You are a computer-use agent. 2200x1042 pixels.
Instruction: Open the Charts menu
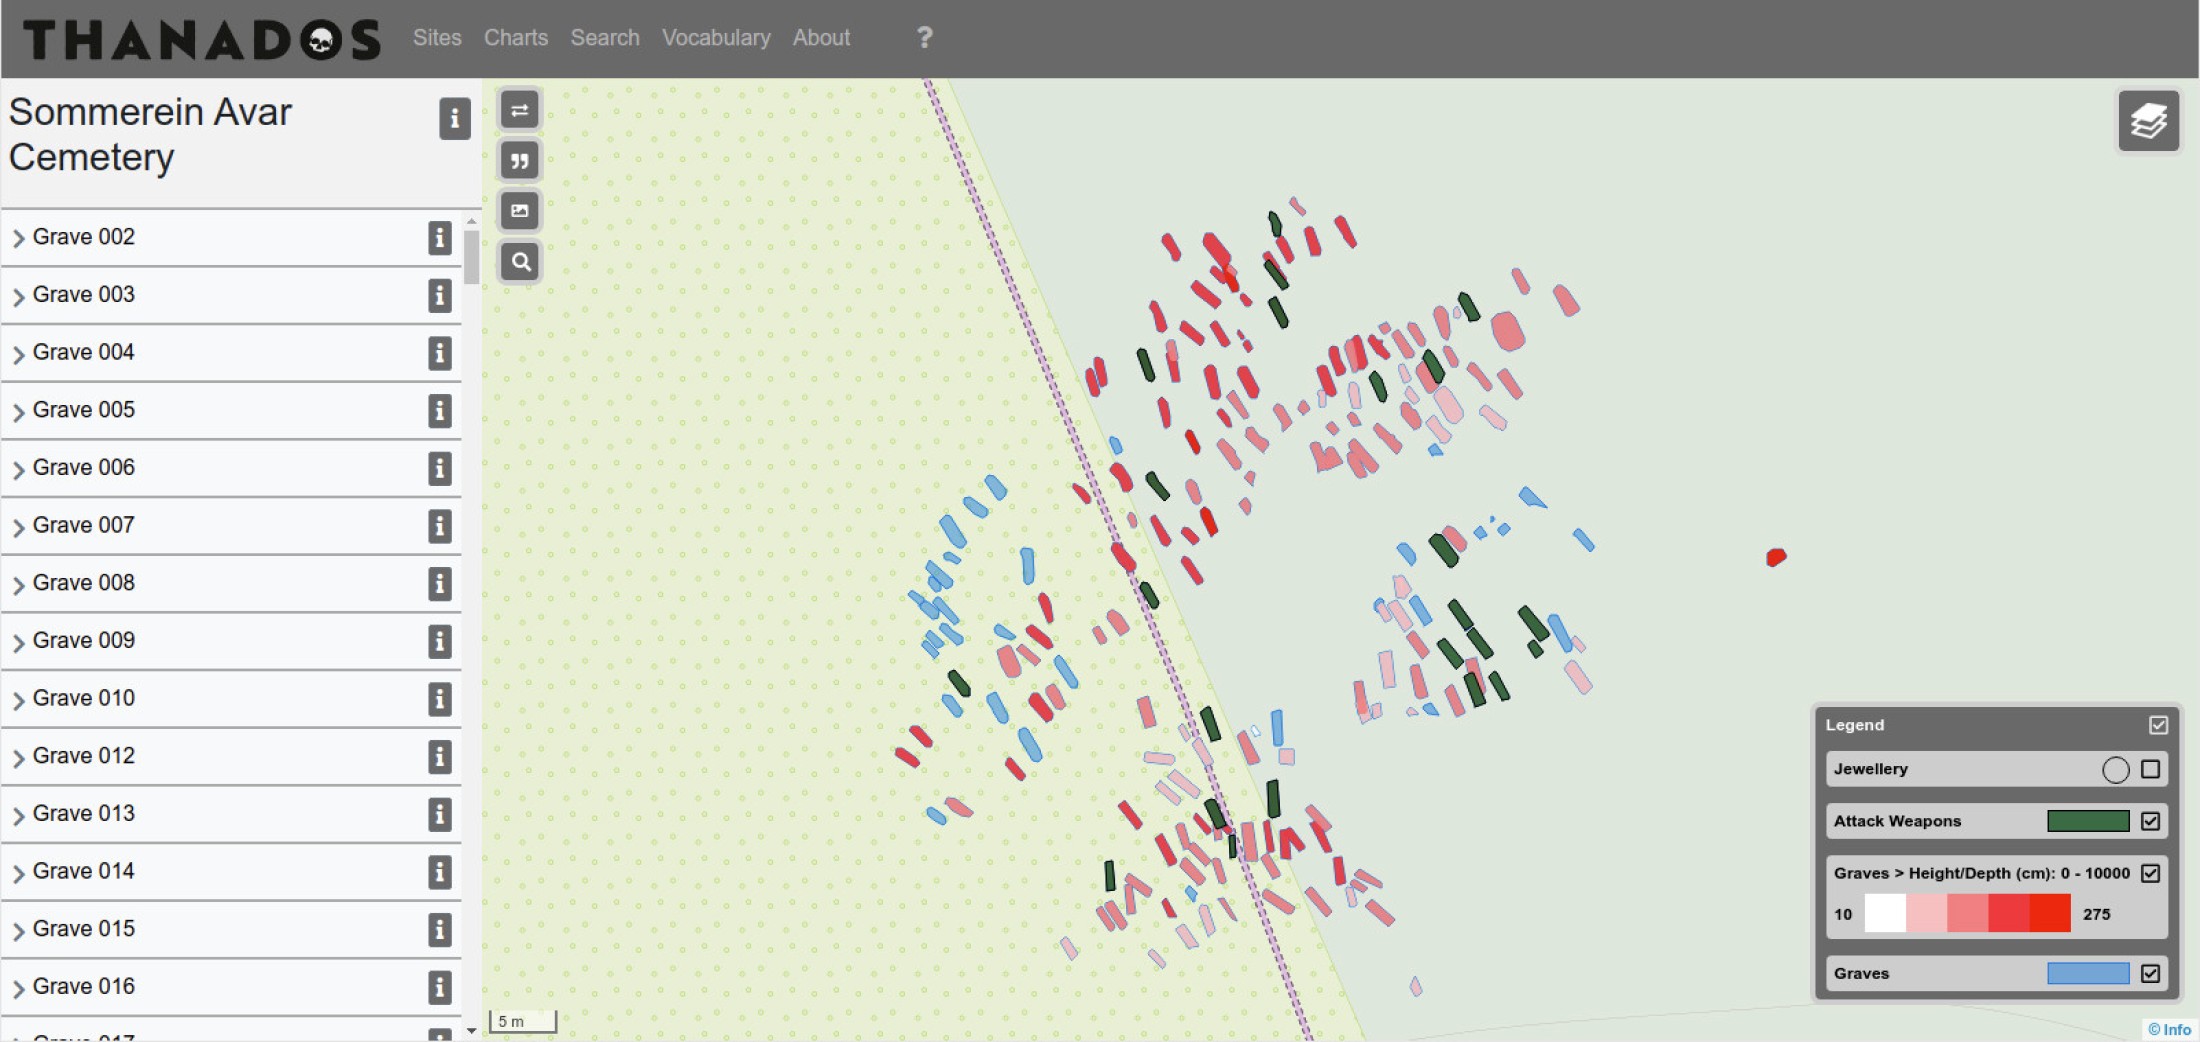coord(515,38)
